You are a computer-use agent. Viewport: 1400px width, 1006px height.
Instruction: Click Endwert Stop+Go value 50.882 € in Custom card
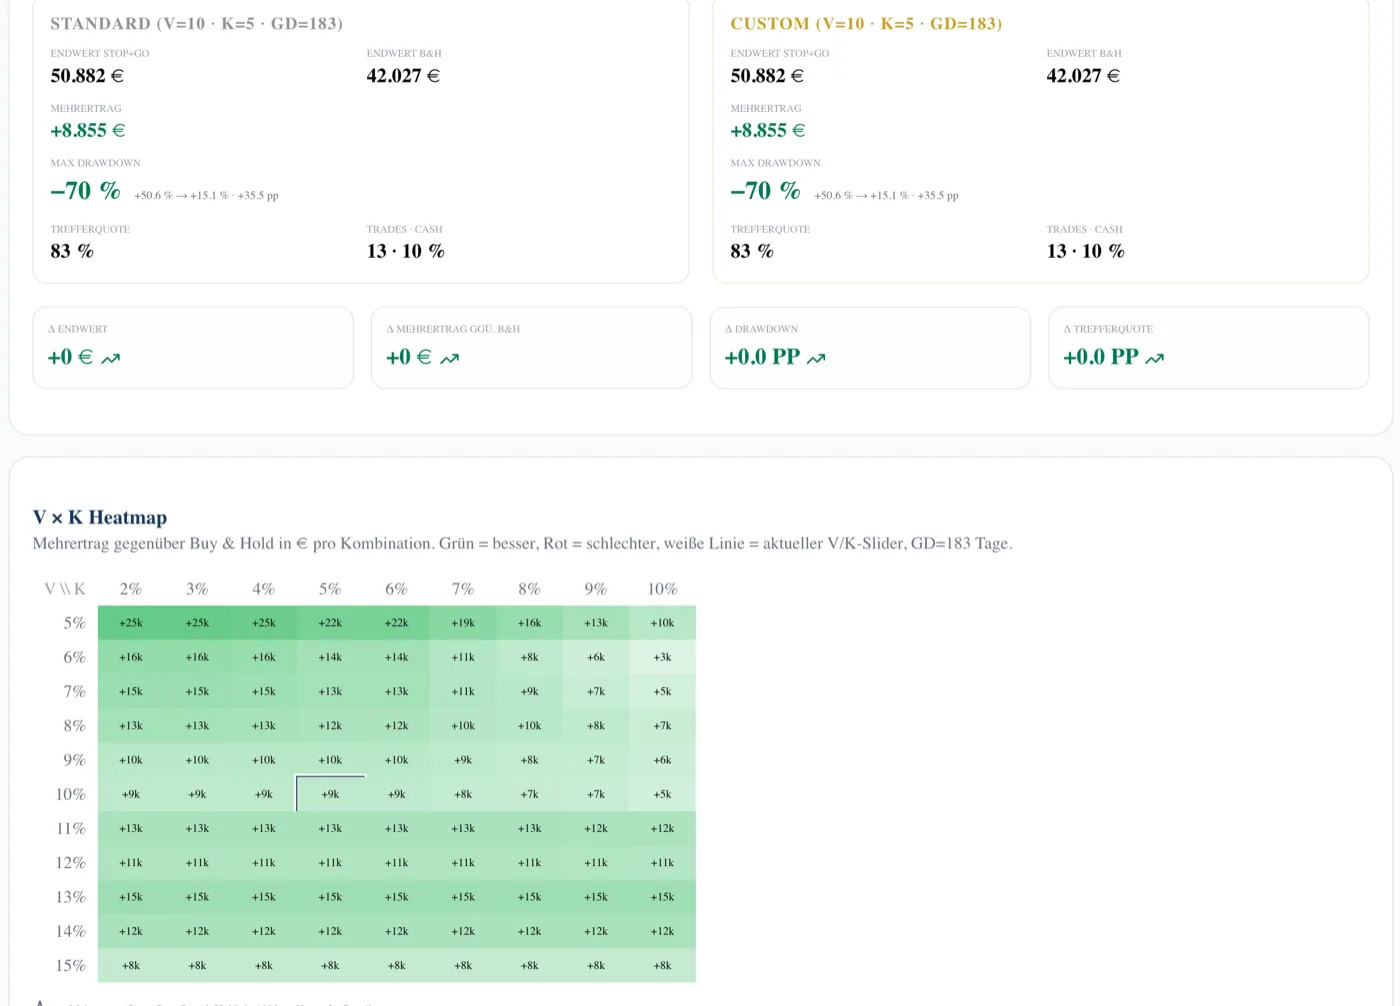767,76
